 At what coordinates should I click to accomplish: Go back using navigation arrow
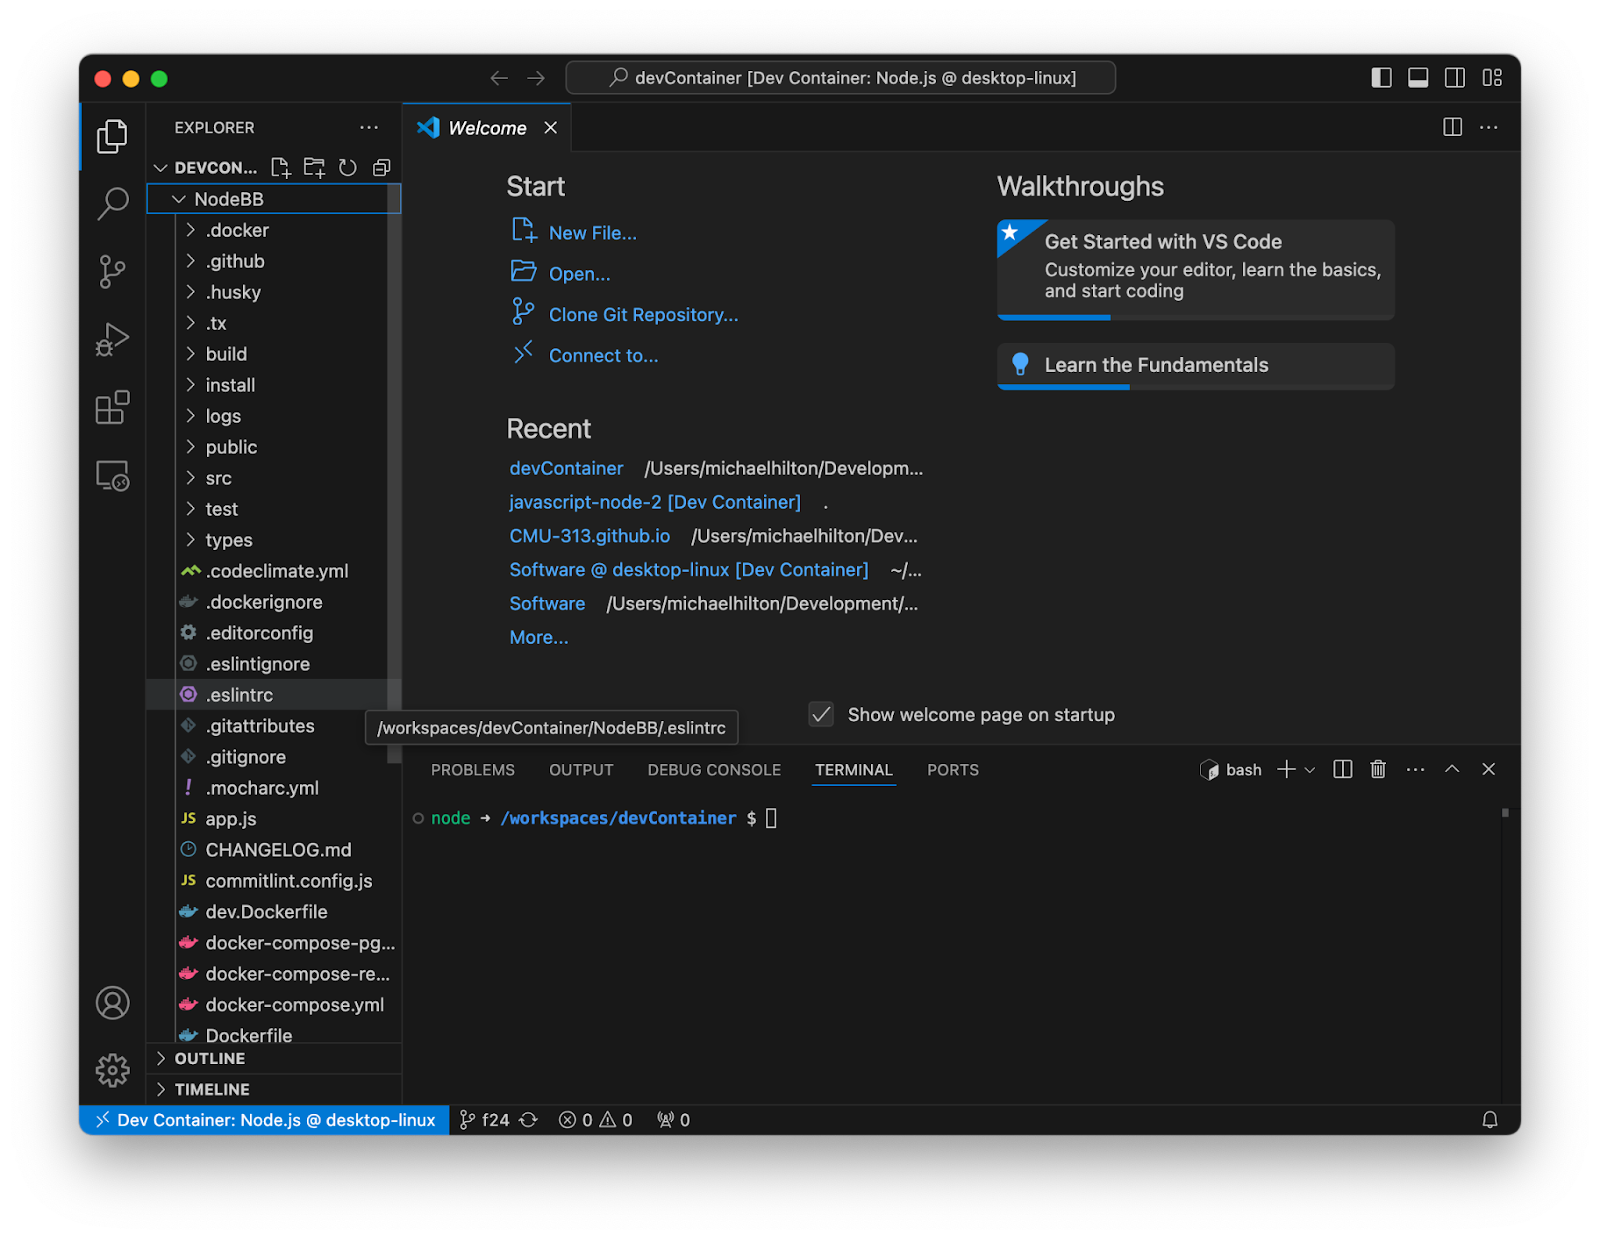point(499,78)
